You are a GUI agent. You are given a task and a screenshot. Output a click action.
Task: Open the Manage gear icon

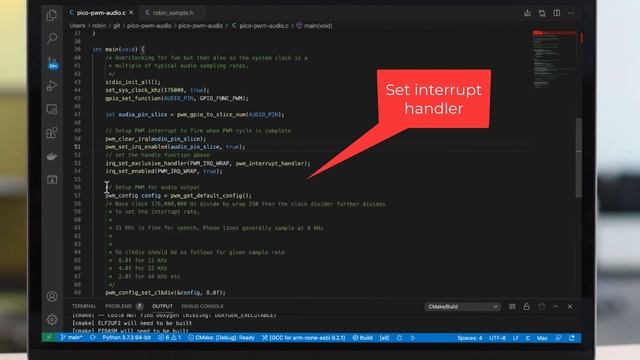(52, 319)
